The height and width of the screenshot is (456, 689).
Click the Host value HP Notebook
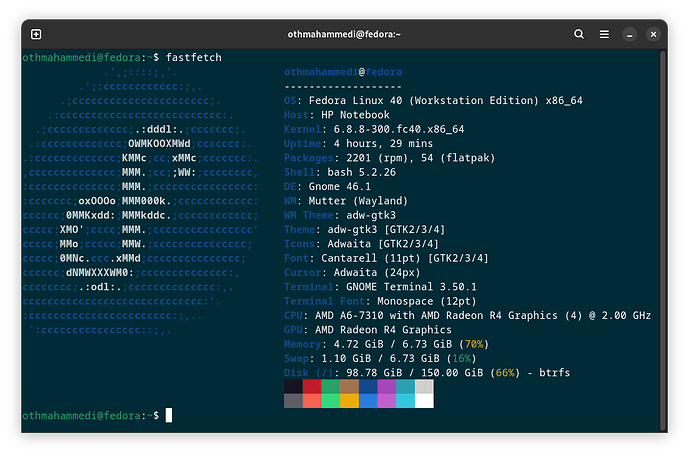coord(355,115)
